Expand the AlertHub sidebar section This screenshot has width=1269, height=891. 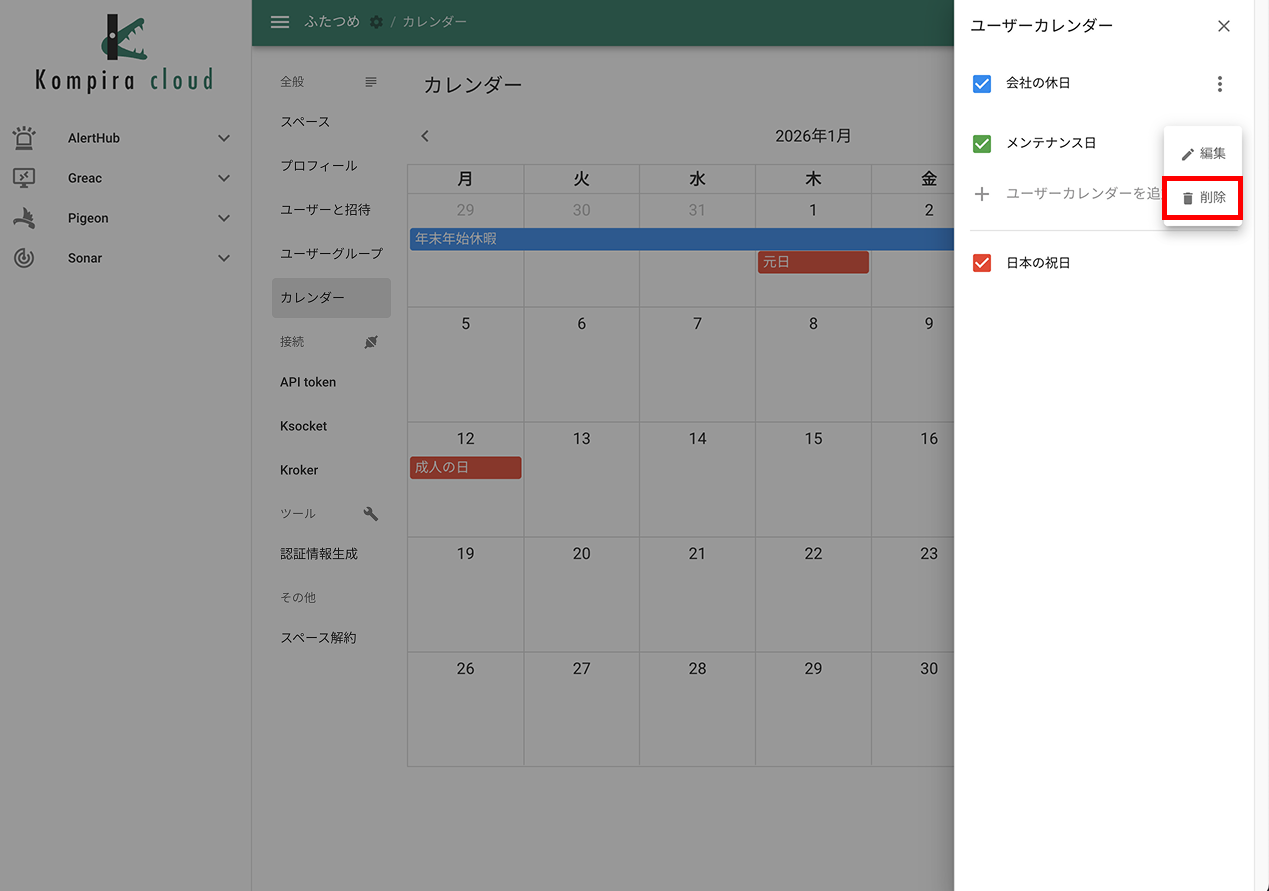point(223,137)
